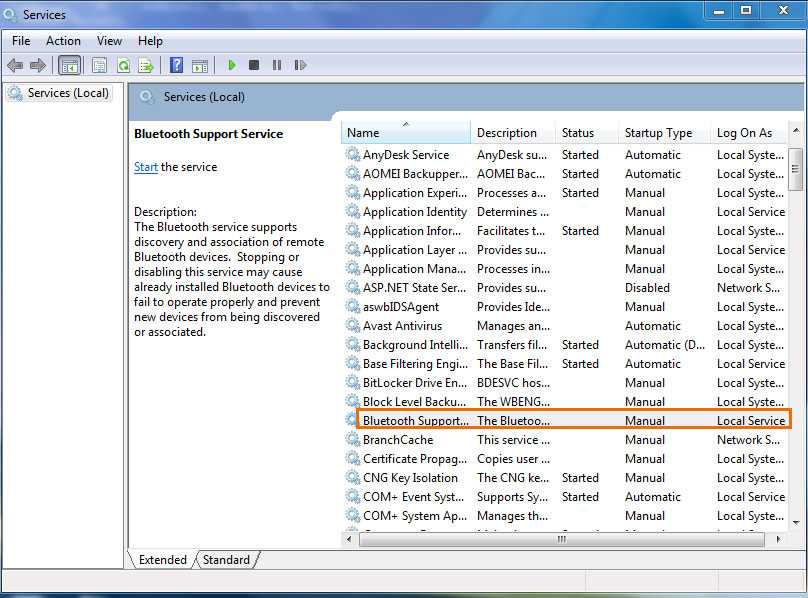Open Properties from the toolbar
808x598 pixels.
(x=99, y=65)
